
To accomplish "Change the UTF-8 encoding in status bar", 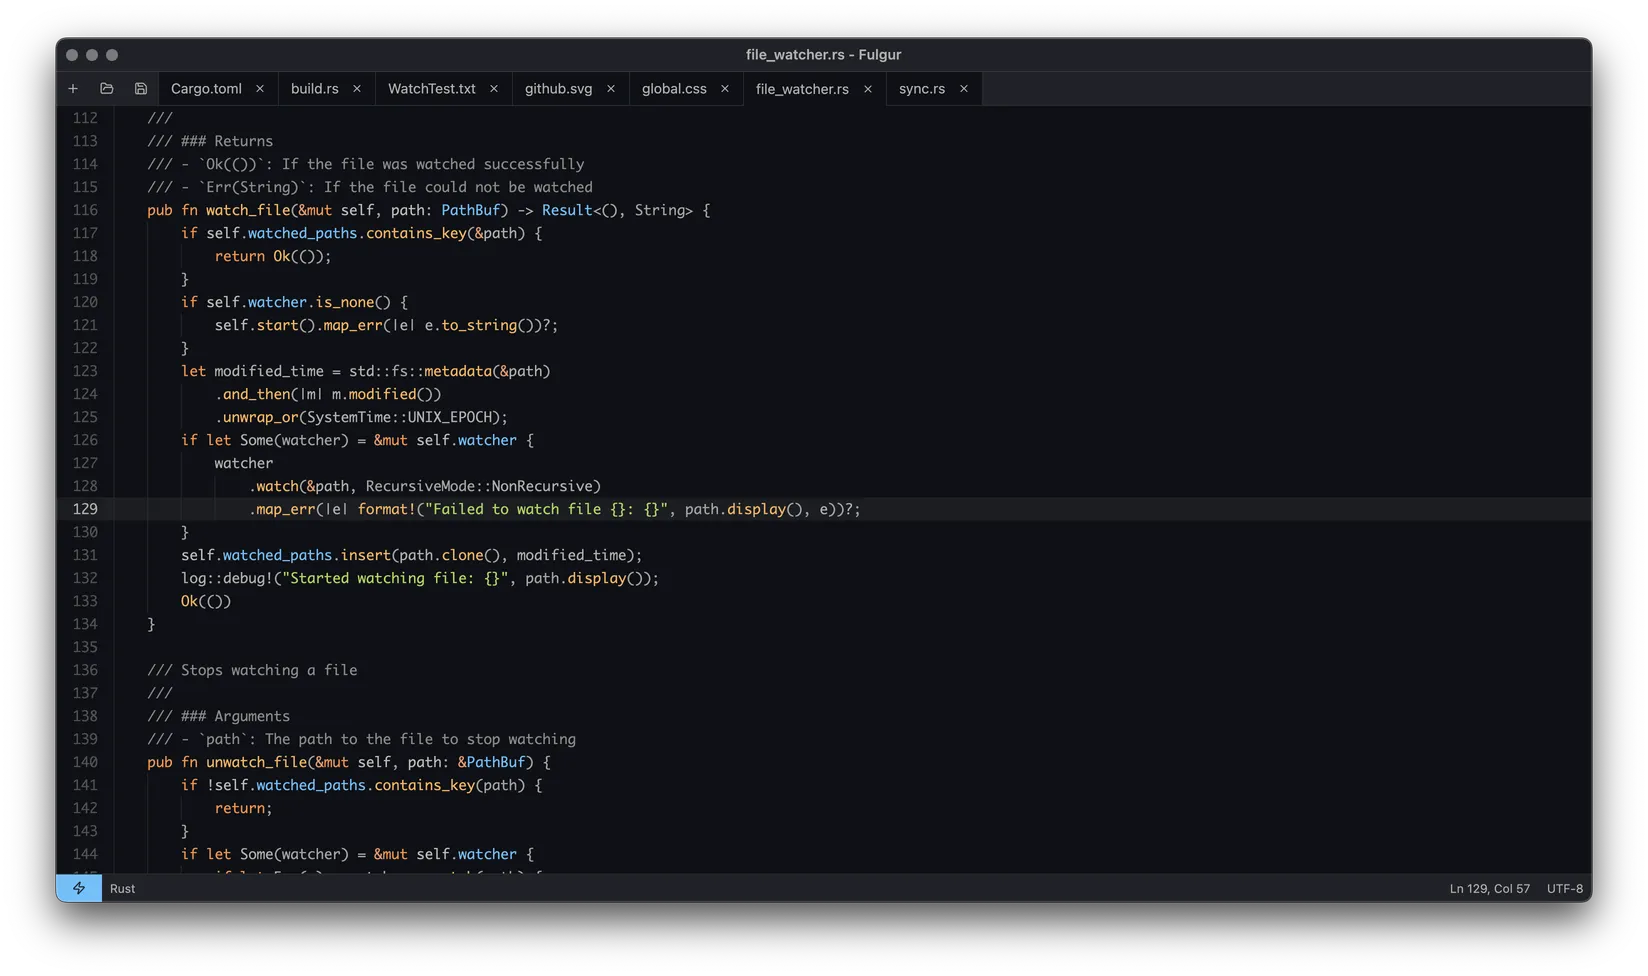I will pyautogui.click(x=1564, y=888).
